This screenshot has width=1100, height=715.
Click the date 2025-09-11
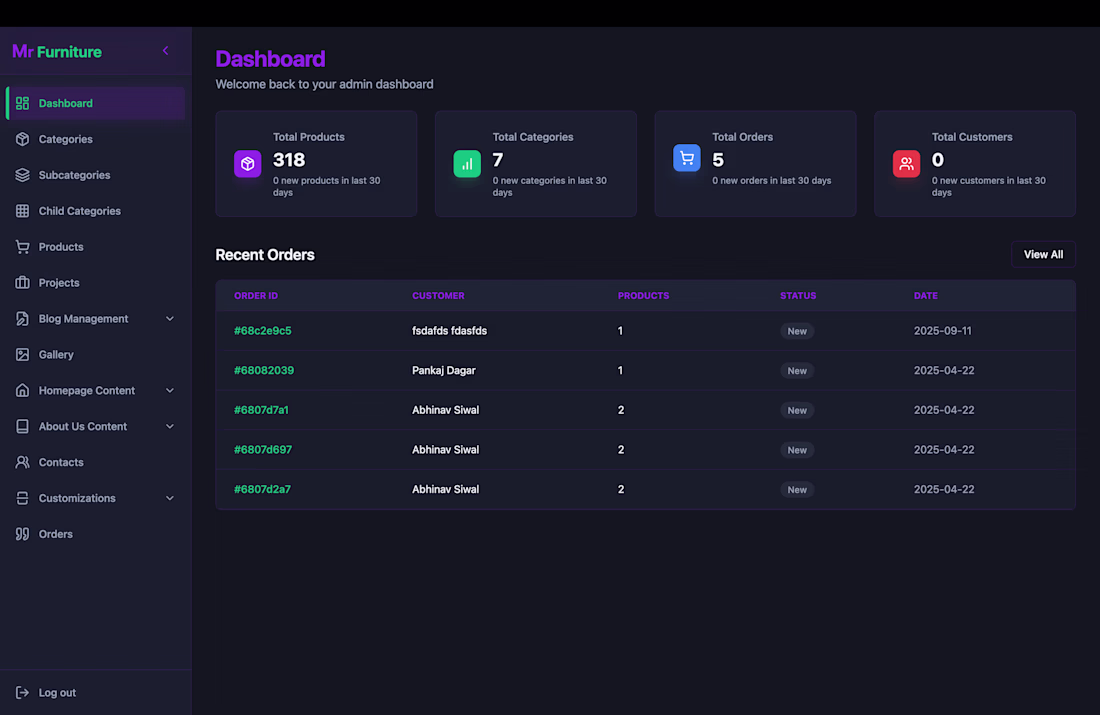[x=943, y=330]
